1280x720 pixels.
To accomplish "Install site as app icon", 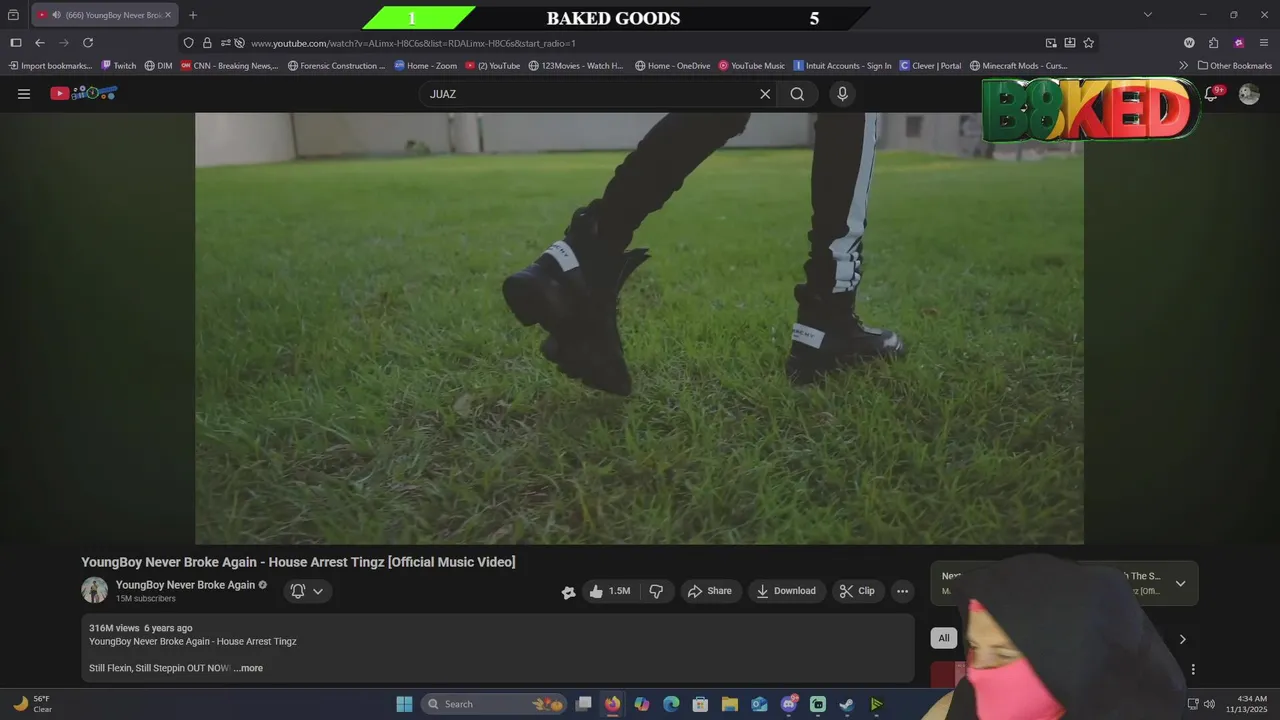I will pos(1070,43).
